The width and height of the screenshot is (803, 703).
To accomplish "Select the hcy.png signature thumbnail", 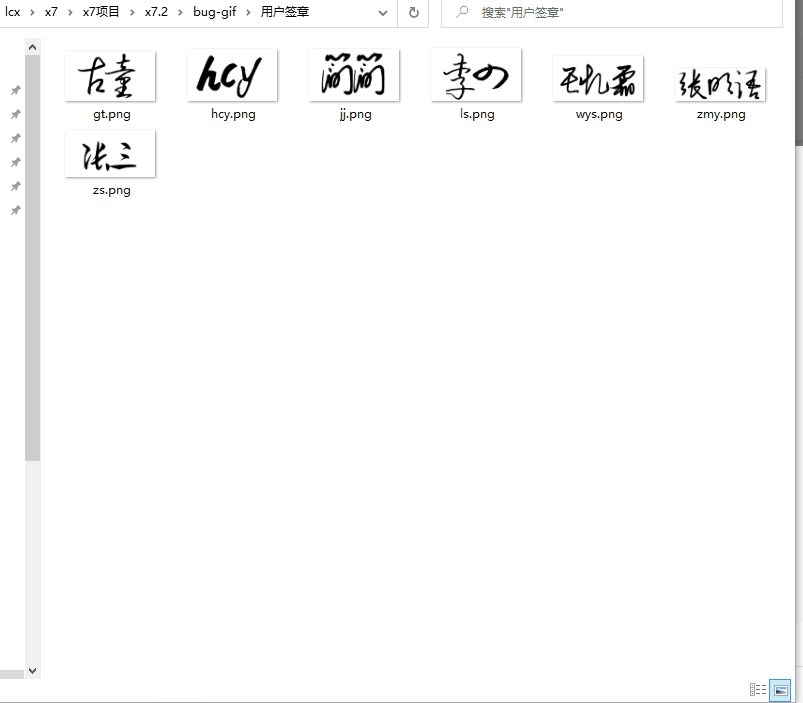I will (x=232, y=75).
